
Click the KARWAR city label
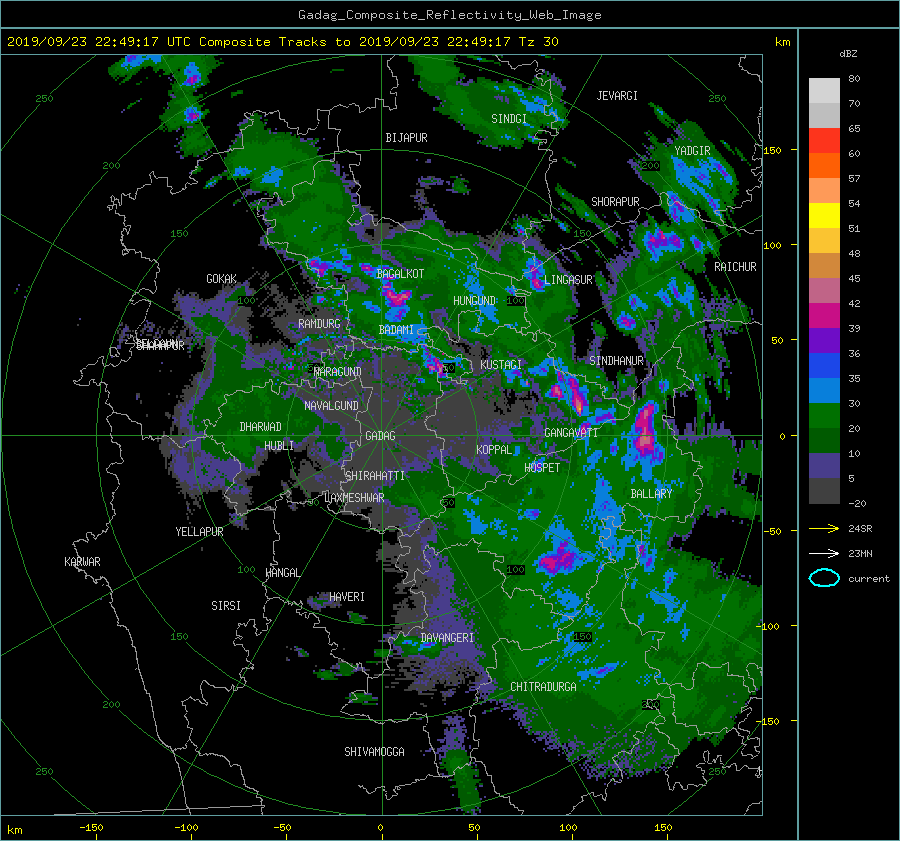point(82,562)
